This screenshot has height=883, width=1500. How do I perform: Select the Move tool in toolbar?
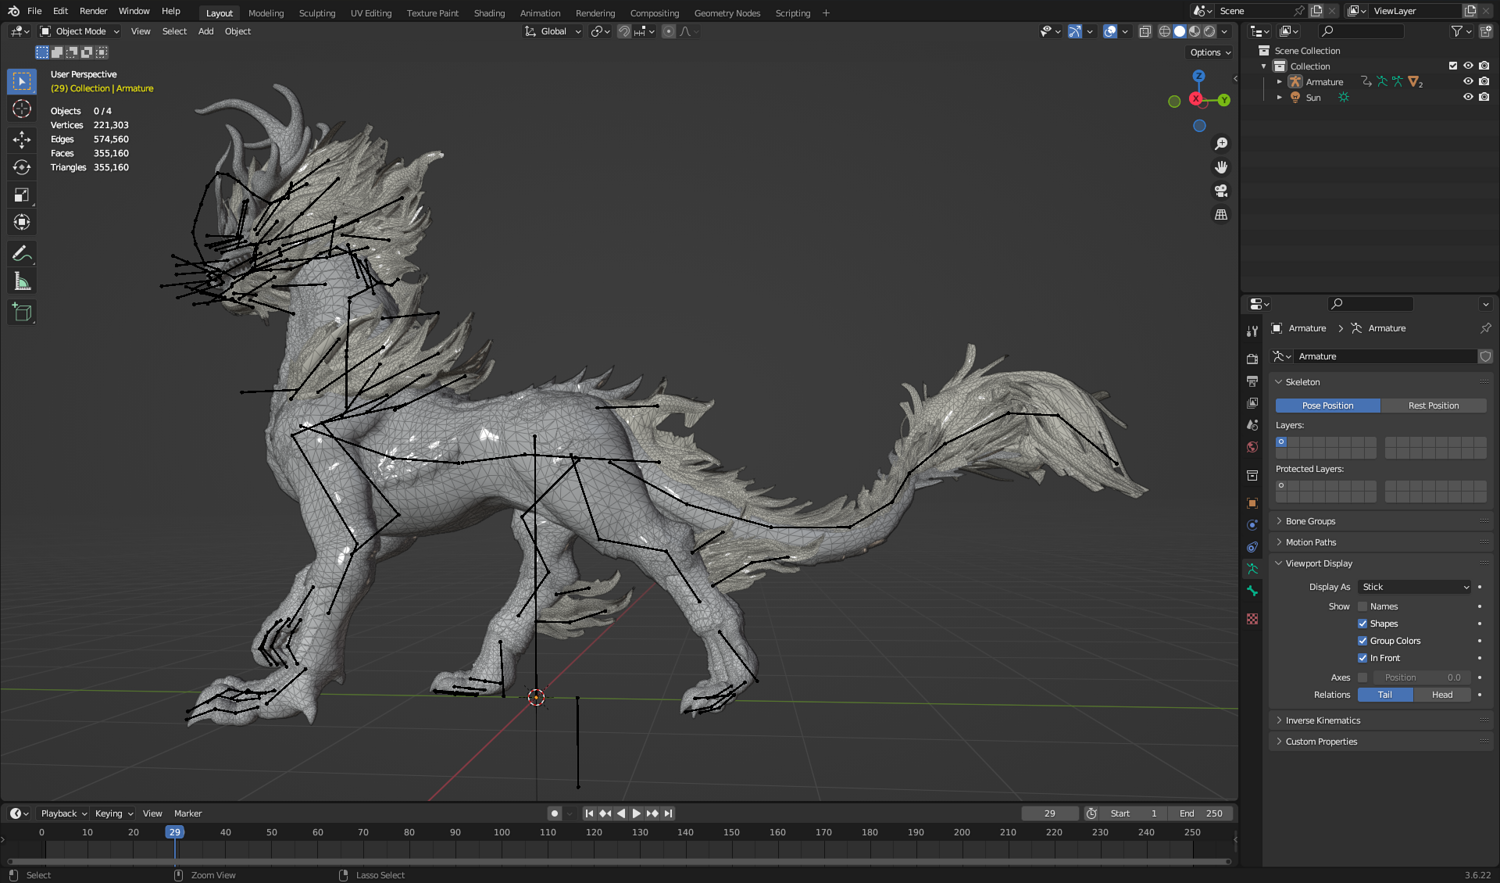point(21,139)
